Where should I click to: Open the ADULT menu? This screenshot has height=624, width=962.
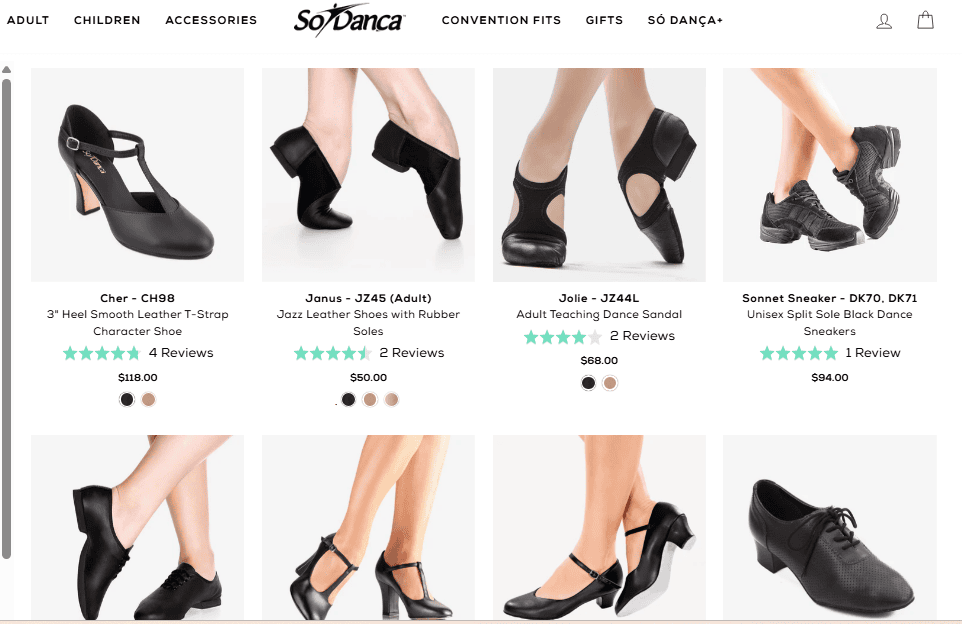click(x=28, y=19)
